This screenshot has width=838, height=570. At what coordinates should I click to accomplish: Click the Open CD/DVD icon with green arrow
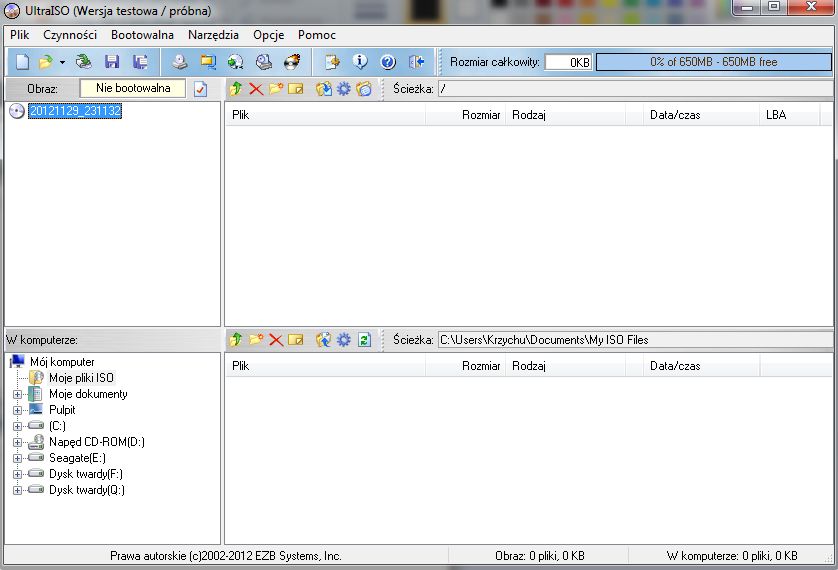click(x=83, y=62)
